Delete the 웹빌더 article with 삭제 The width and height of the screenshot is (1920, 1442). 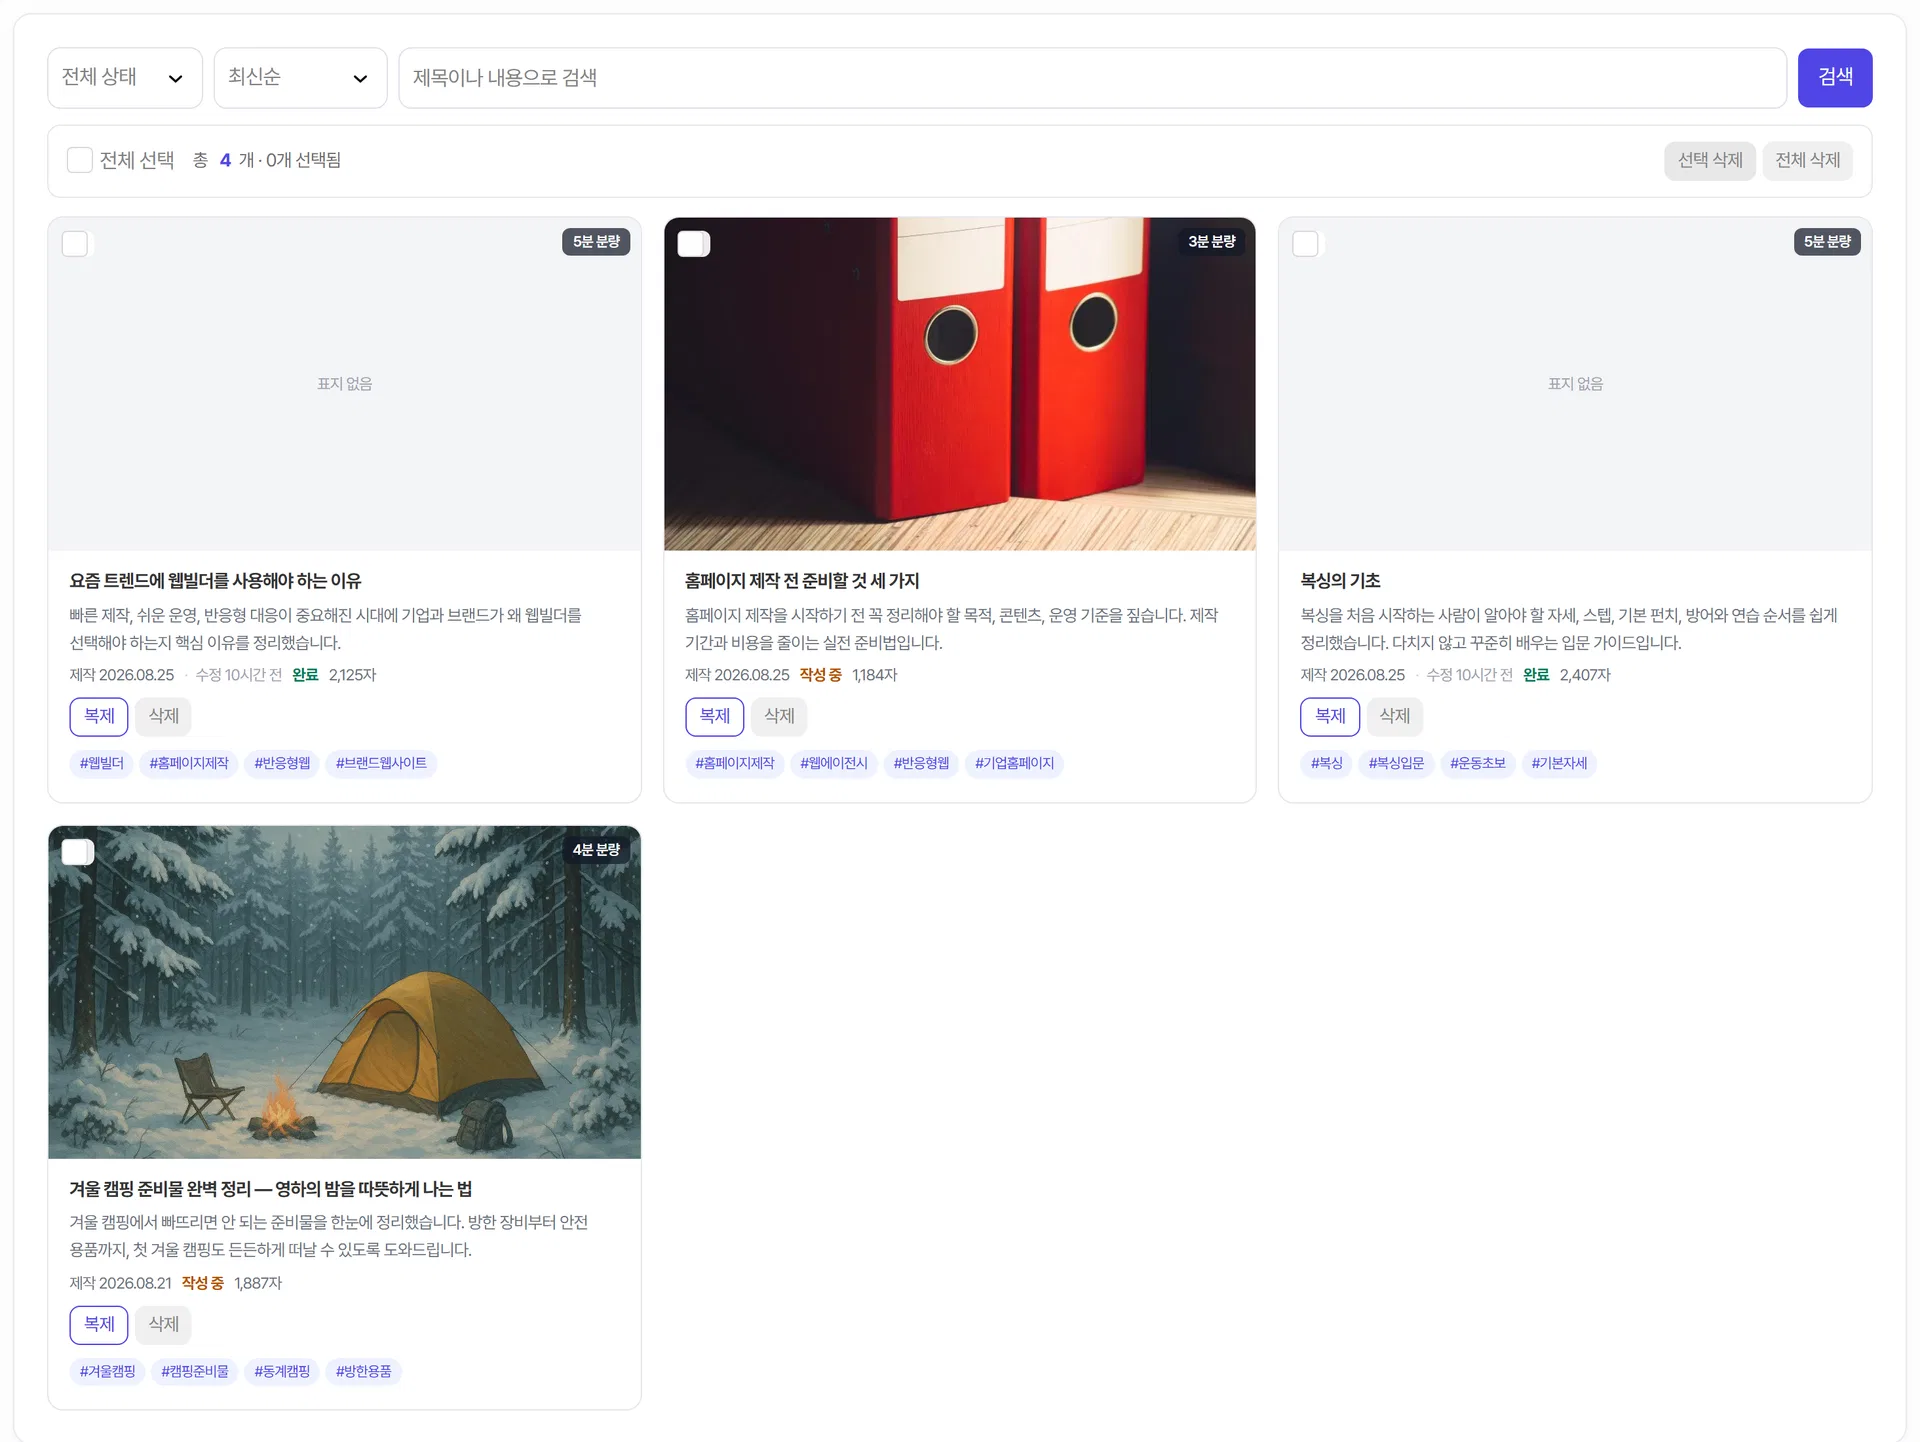(163, 716)
